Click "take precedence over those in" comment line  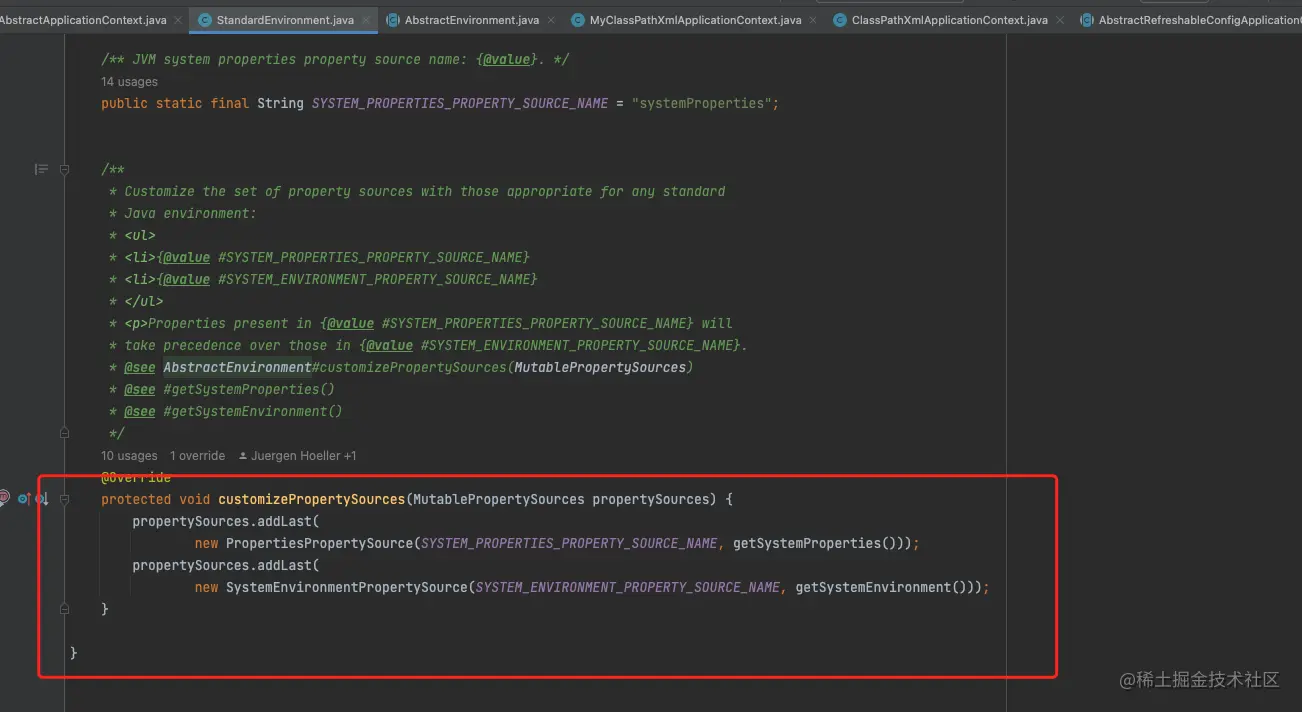[429, 345]
